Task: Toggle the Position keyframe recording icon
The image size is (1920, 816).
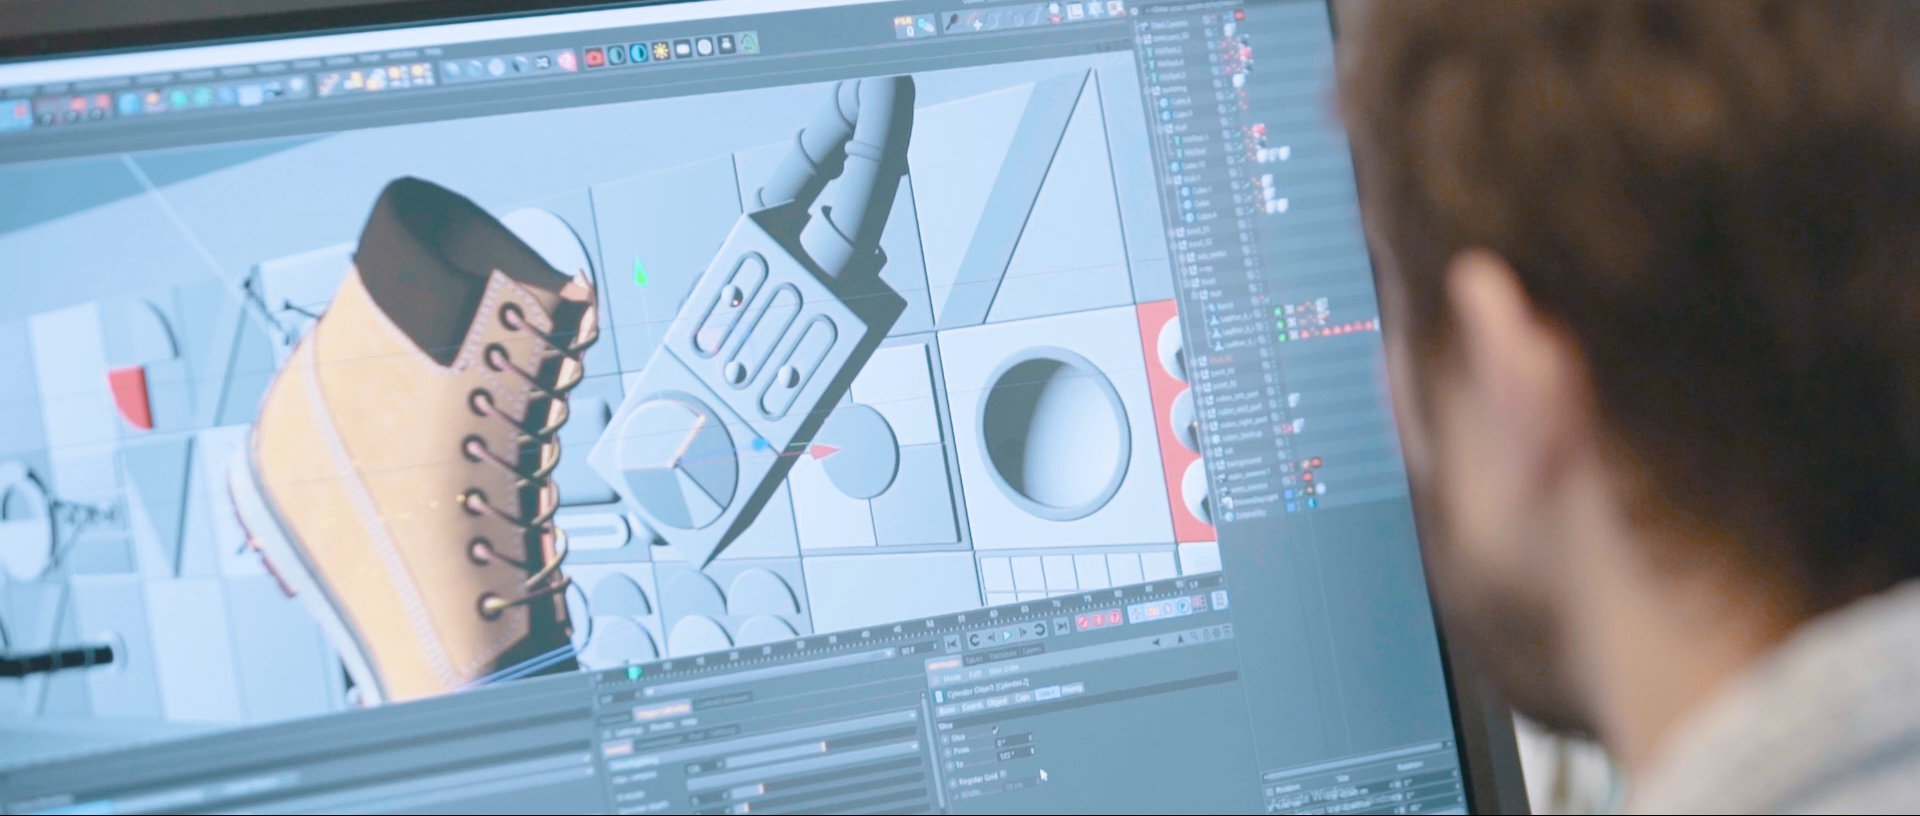Action: (1135, 614)
